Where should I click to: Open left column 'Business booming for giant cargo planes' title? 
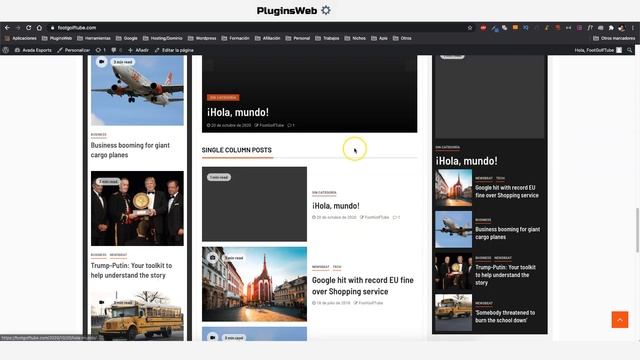130,150
